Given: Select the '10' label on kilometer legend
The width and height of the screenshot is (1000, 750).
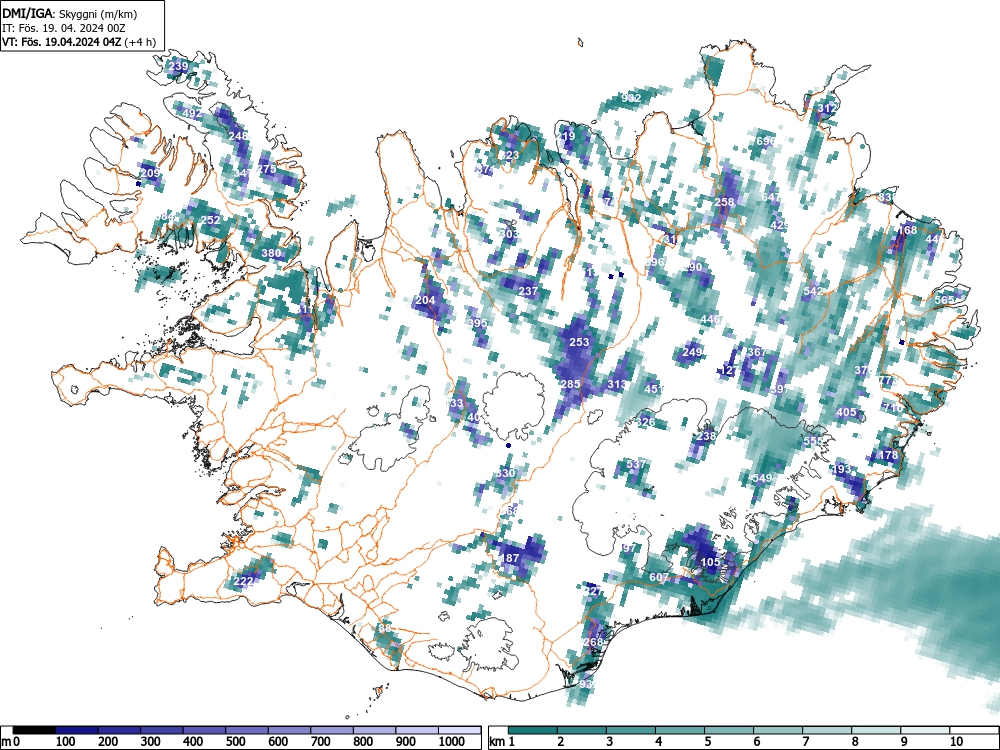Looking at the screenshot, I should 955,742.
